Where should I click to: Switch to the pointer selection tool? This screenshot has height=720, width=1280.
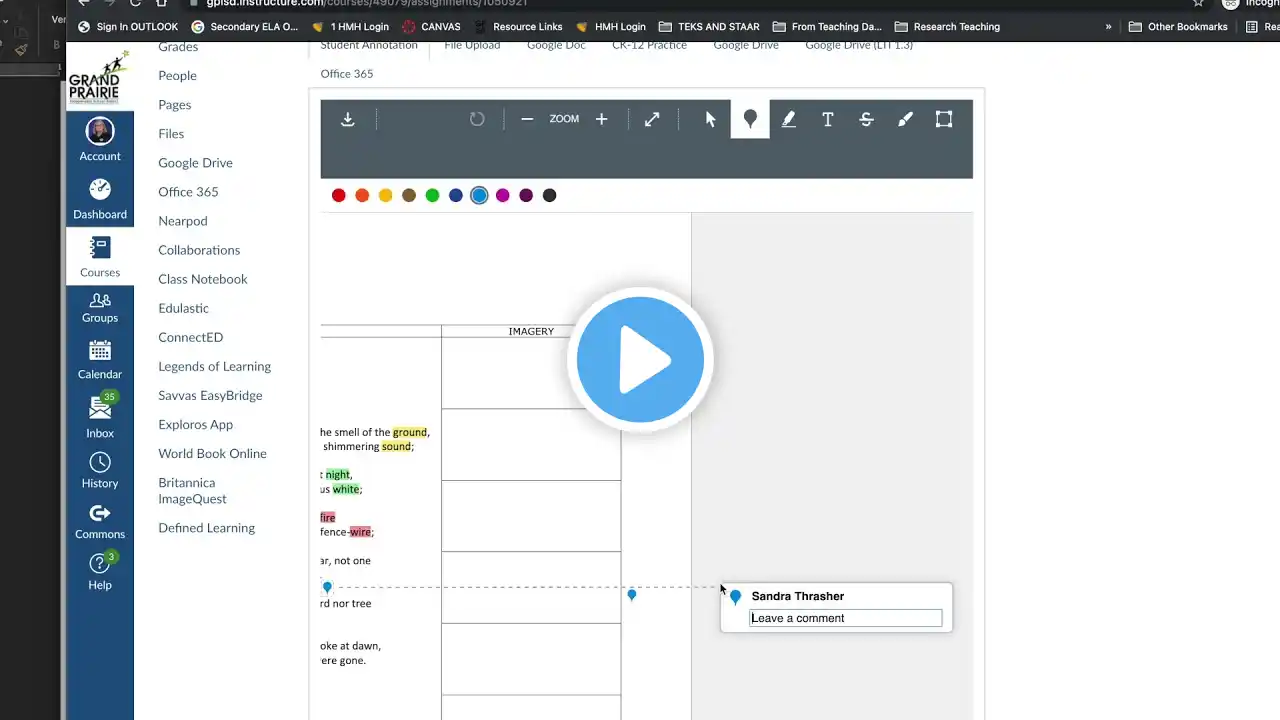(711, 119)
